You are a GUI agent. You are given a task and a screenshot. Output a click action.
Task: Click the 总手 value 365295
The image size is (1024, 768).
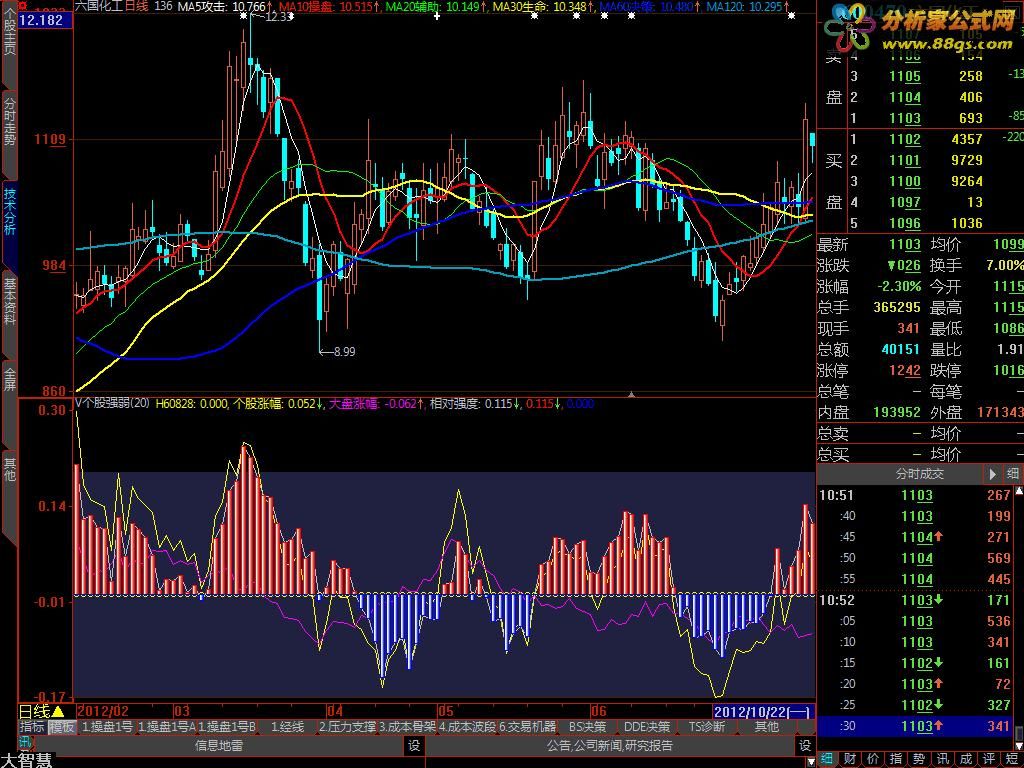coord(897,307)
